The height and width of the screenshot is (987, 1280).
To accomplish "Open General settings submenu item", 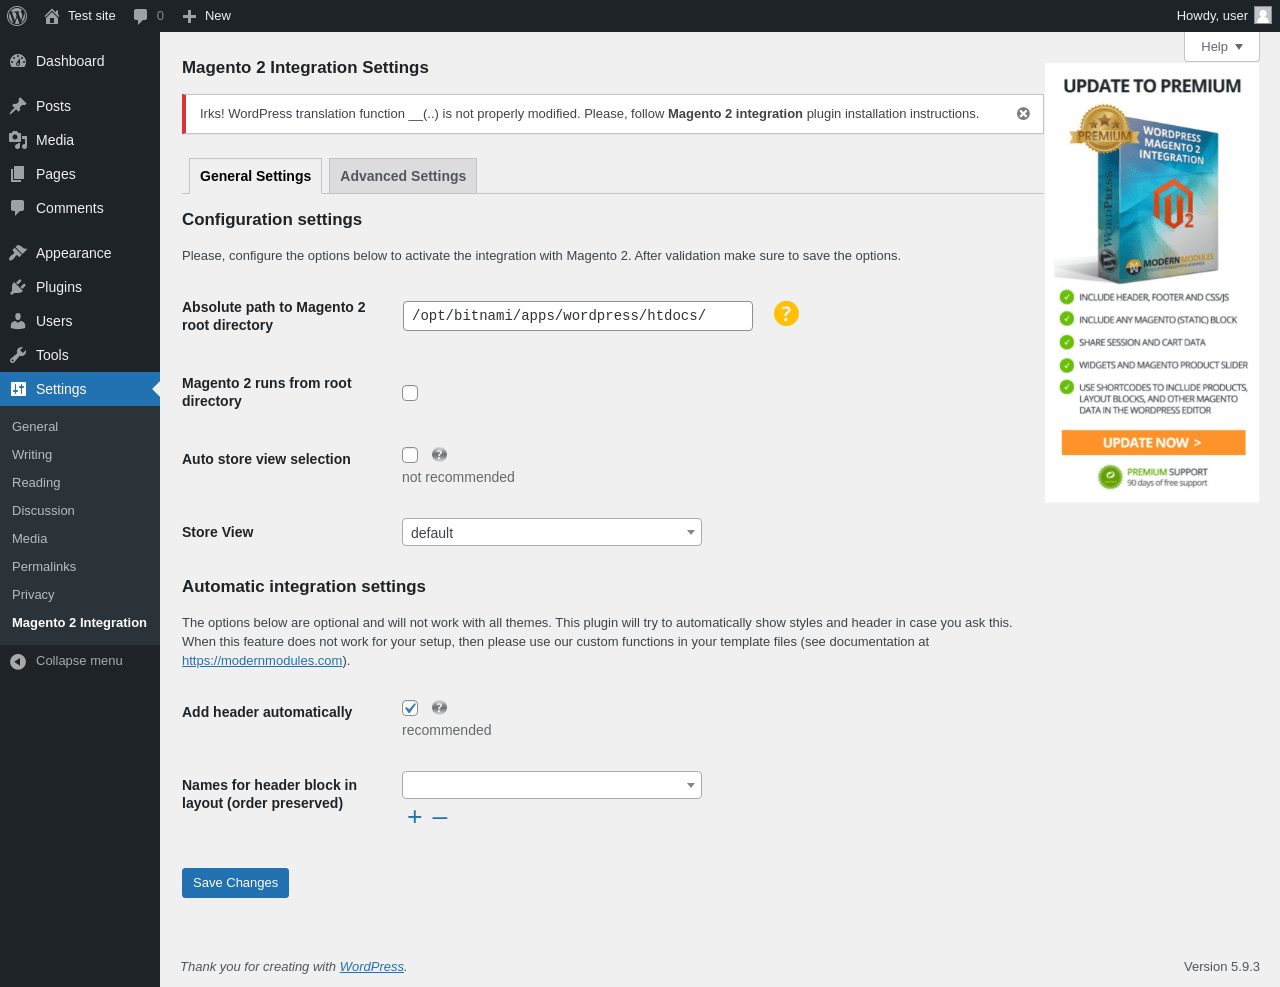I will click(35, 427).
